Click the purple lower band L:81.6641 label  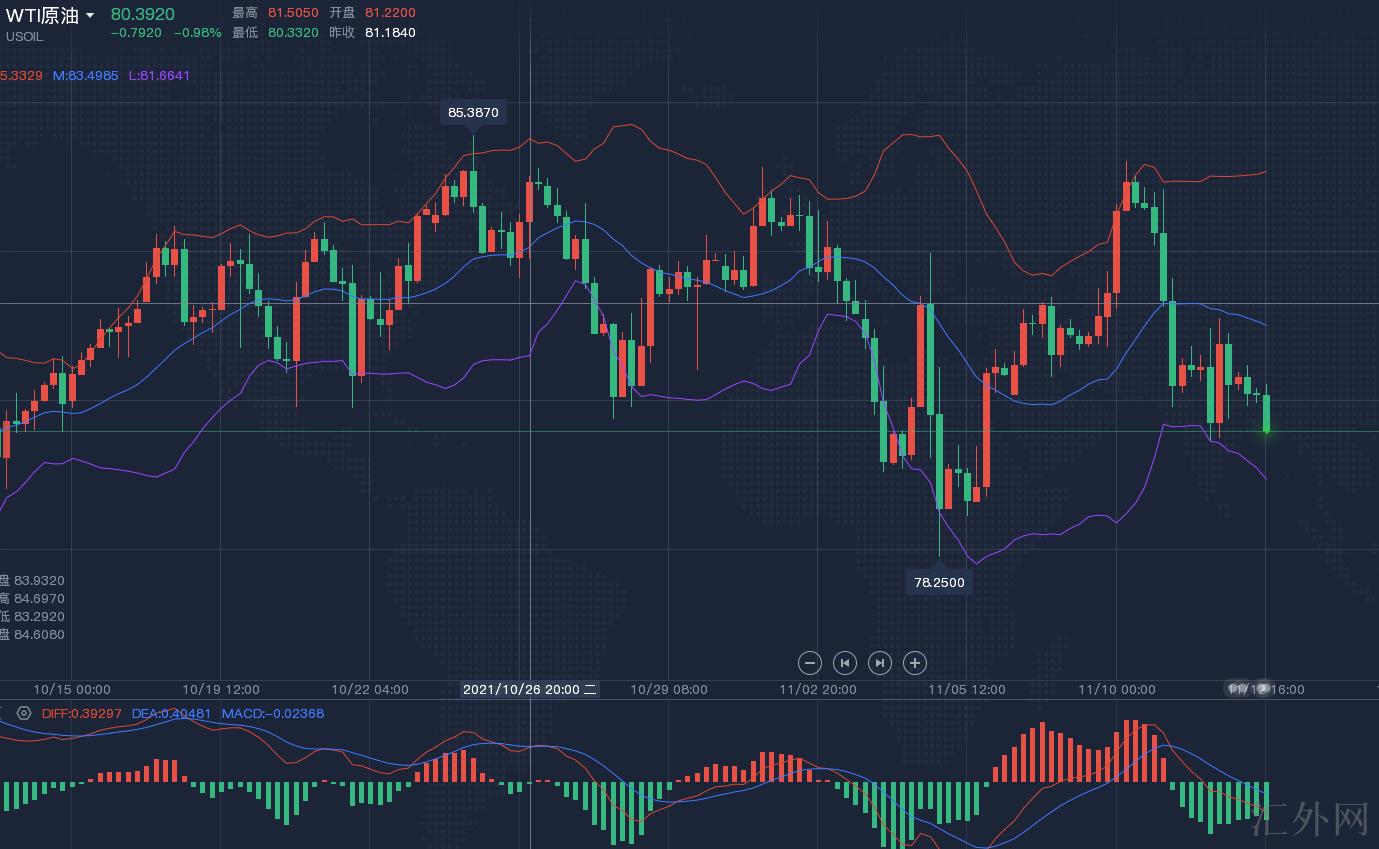[x=159, y=75]
